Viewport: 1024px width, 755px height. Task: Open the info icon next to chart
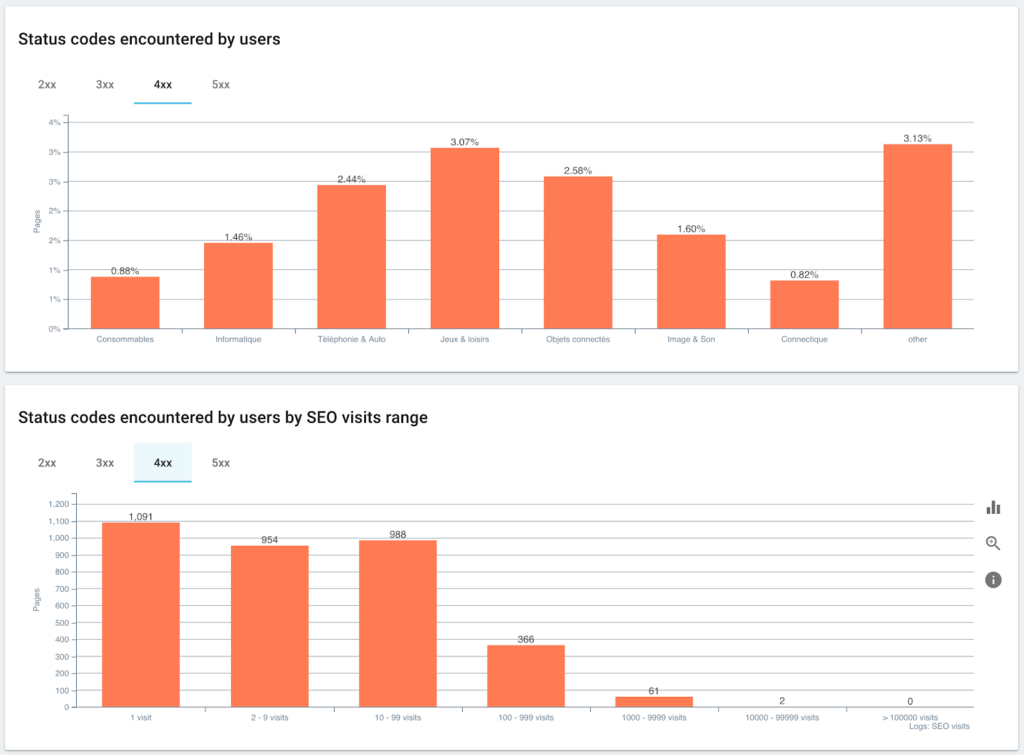(993, 579)
